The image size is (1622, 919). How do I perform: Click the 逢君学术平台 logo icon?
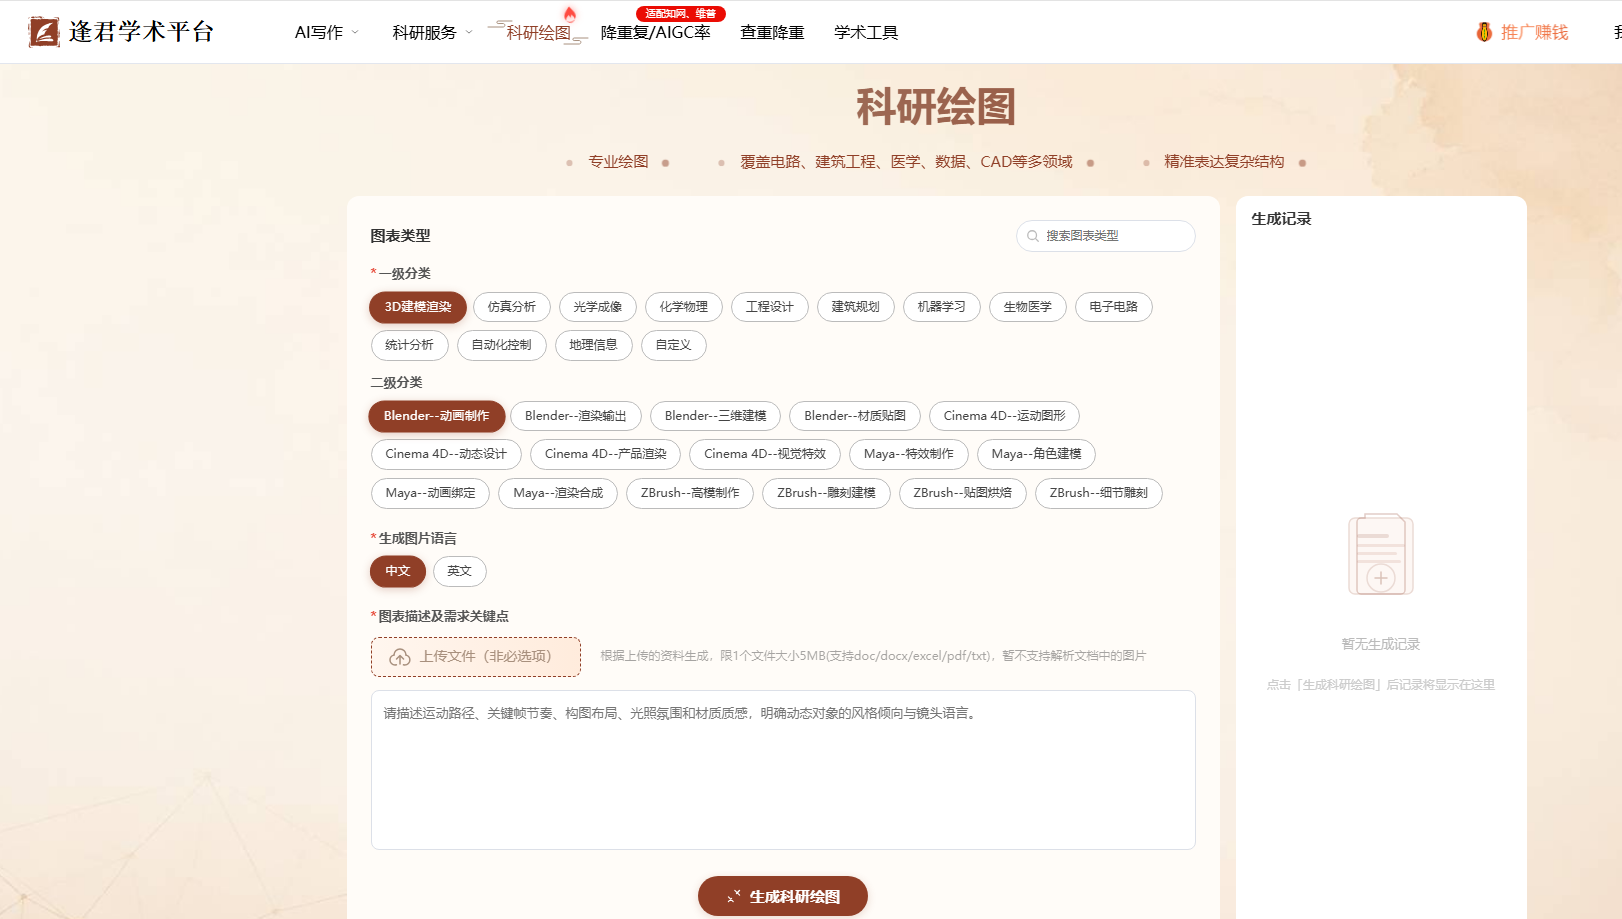(44, 32)
